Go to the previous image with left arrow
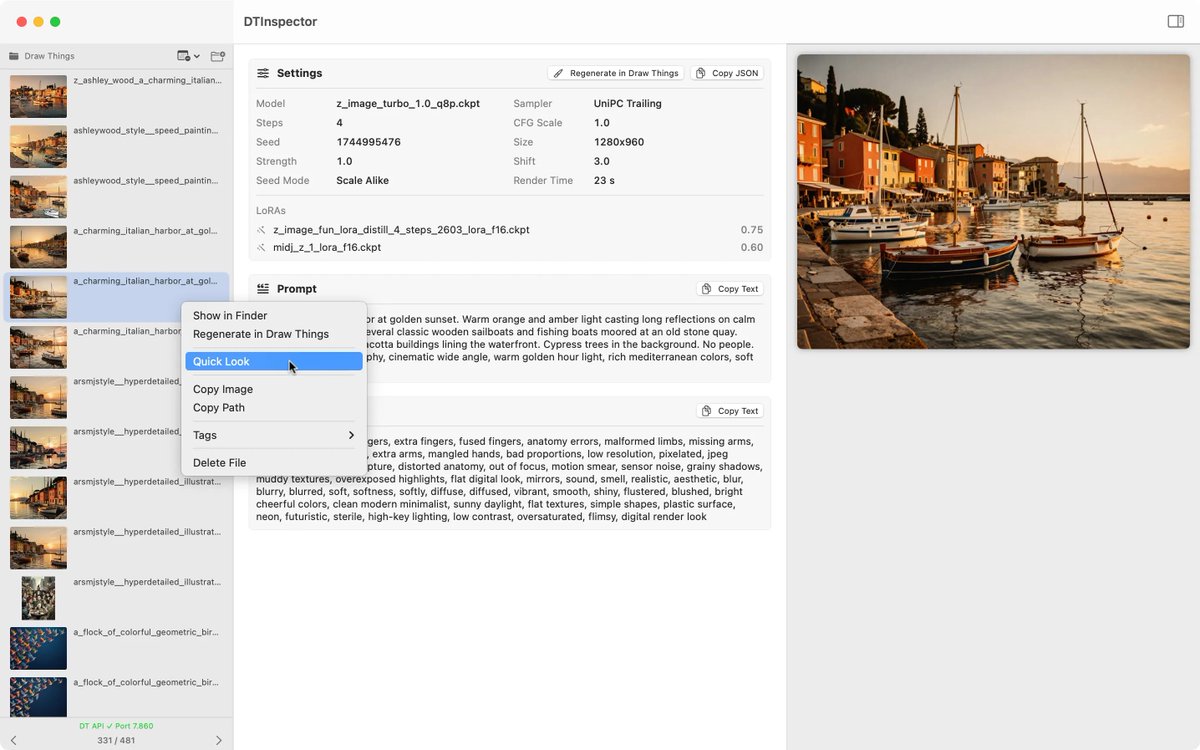 click(x=13, y=740)
